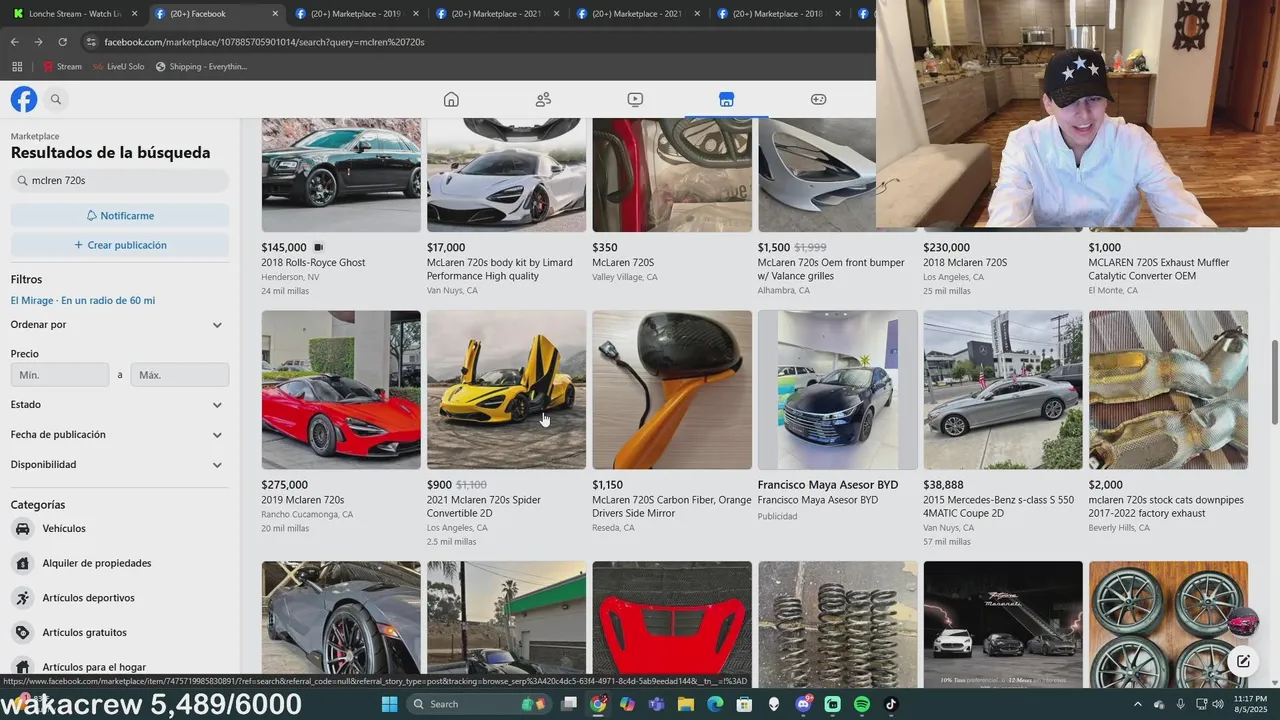
Task: Click the browser Forward arrow
Action: (38, 42)
